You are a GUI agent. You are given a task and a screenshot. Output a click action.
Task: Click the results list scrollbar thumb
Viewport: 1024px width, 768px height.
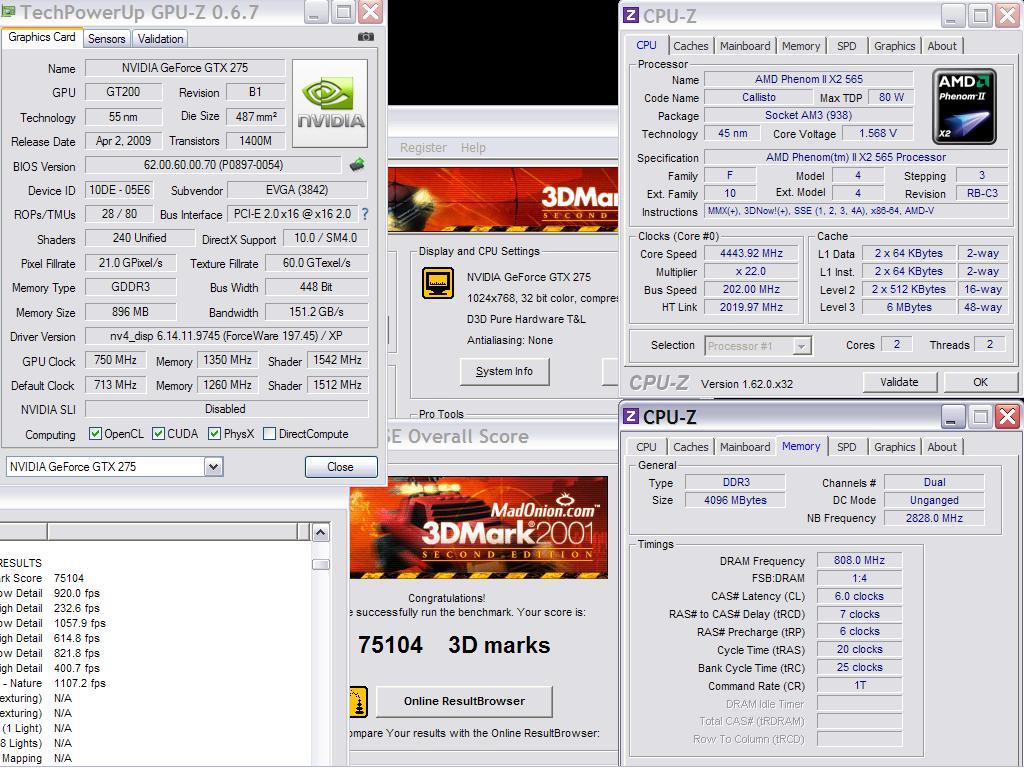(321, 564)
